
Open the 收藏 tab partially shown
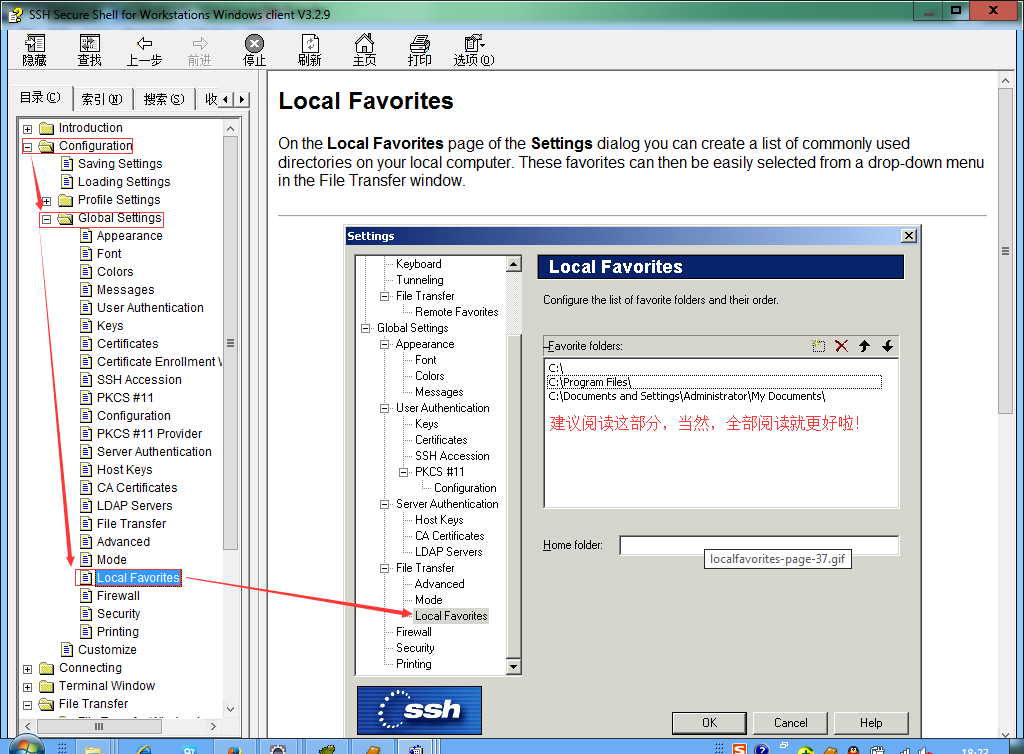210,99
